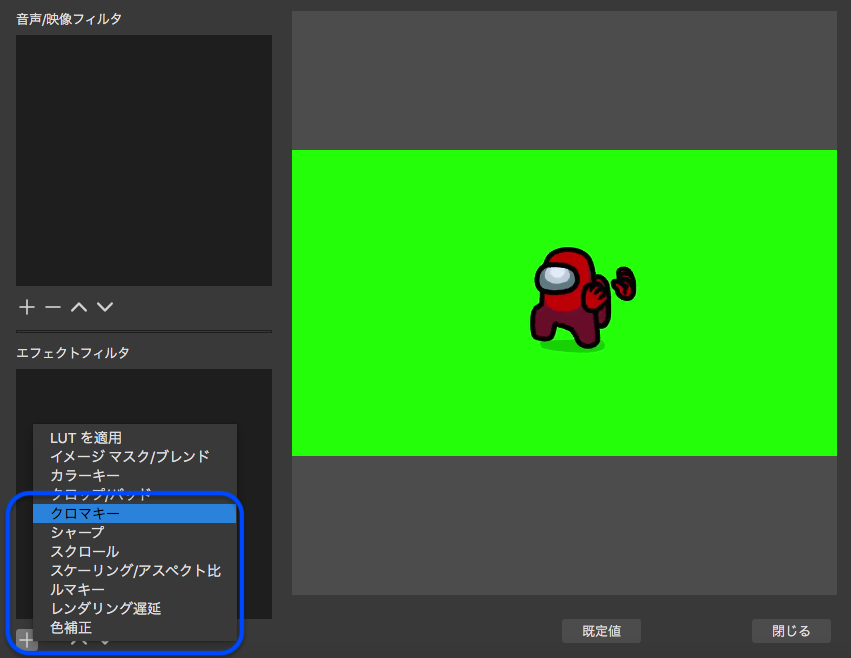Move audio/video filter up with up arrow
This screenshot has height=658, width=851.
79,307
